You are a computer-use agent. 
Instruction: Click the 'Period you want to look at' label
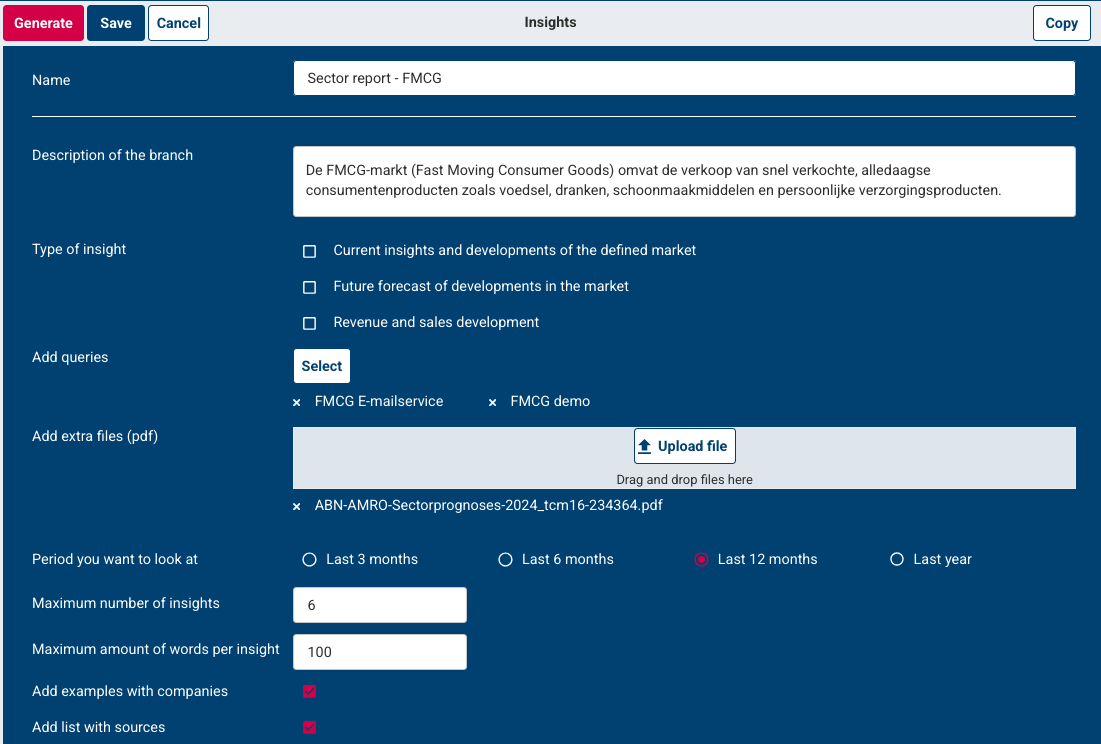[x=115, y=559]
